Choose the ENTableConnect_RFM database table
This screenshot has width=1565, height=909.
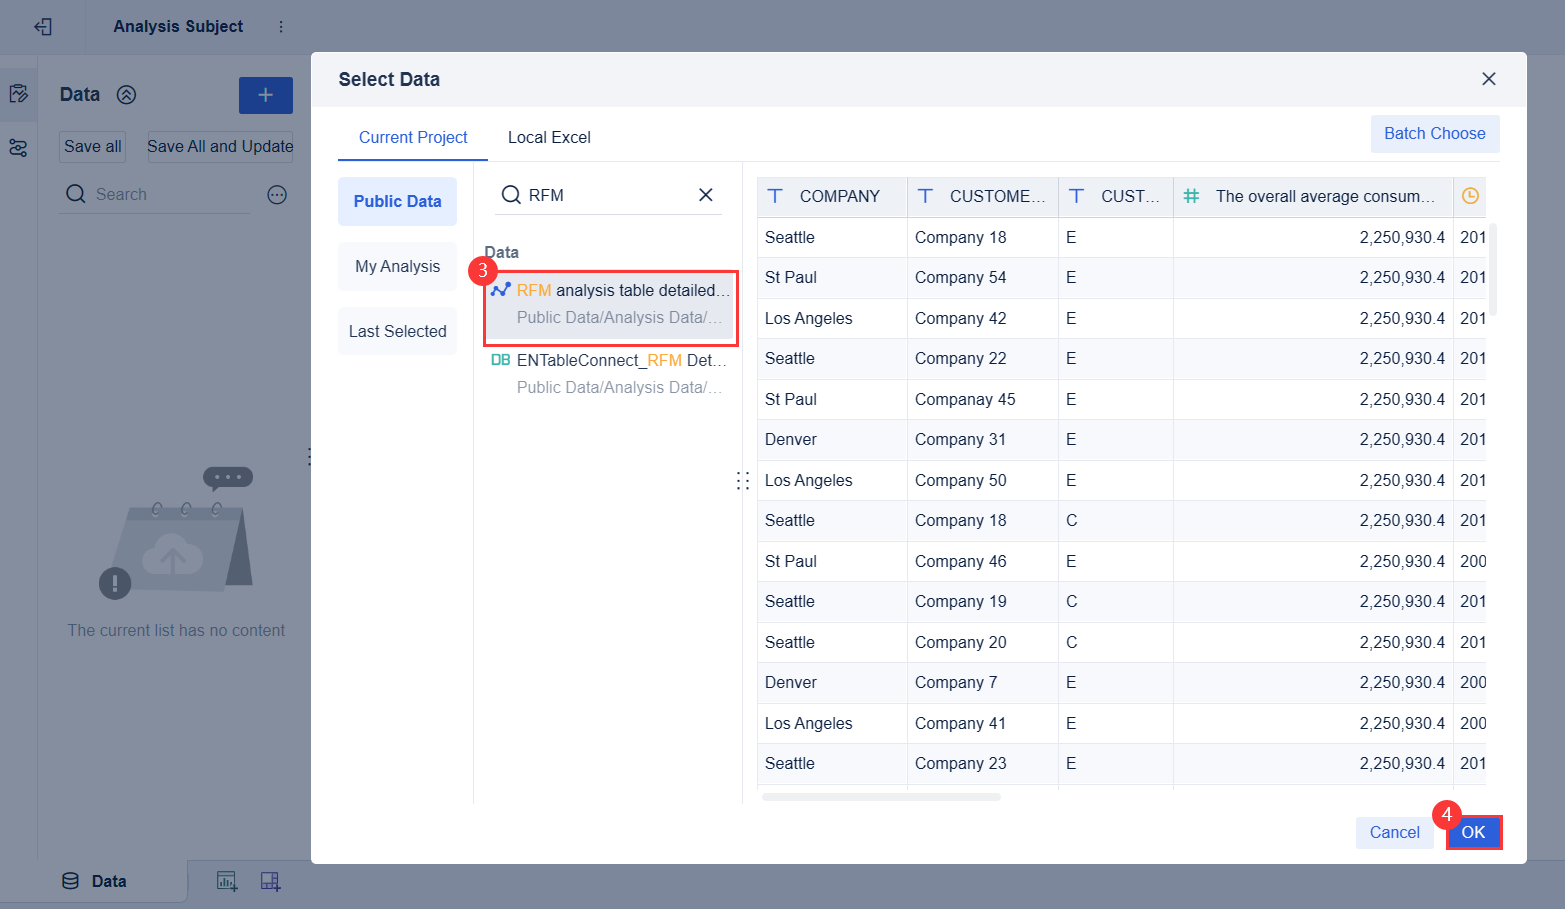point(609,373)
